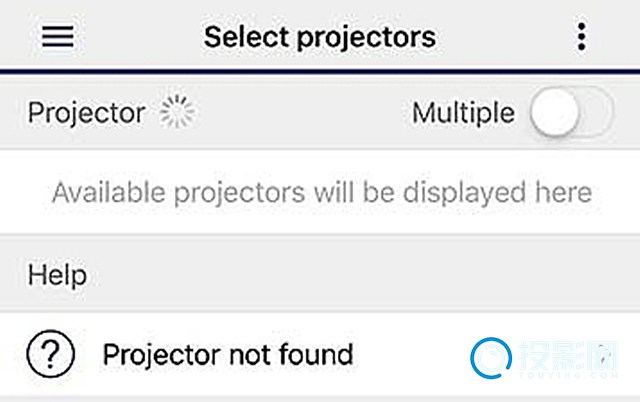Click the question mark help icon
Viewport: 640px width, 402px height.
(50, 353)
